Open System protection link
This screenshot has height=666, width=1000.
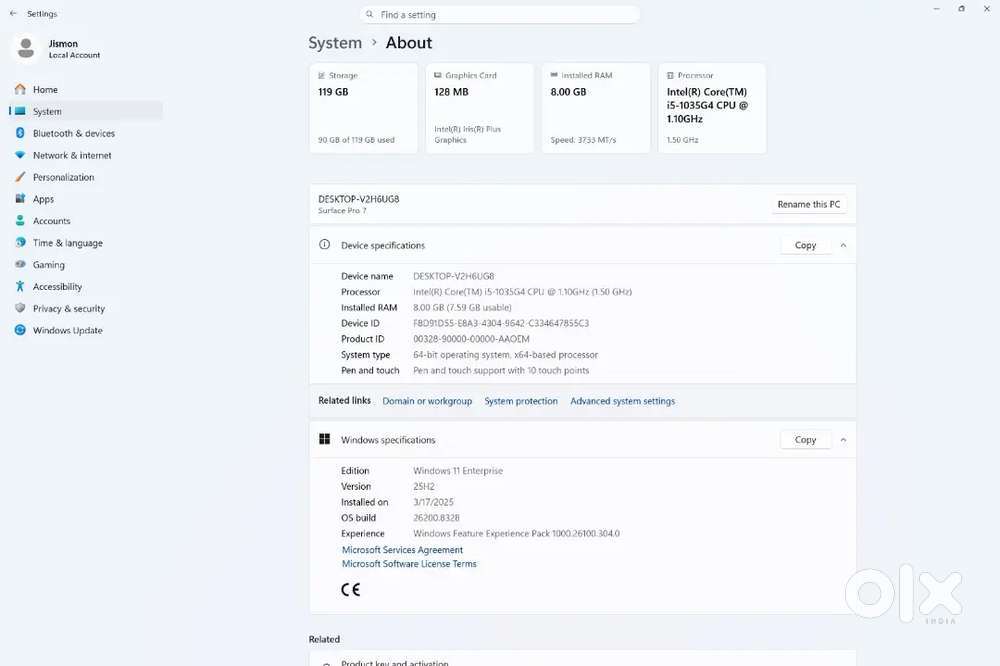pyautogui.click(x=521, y=401)
